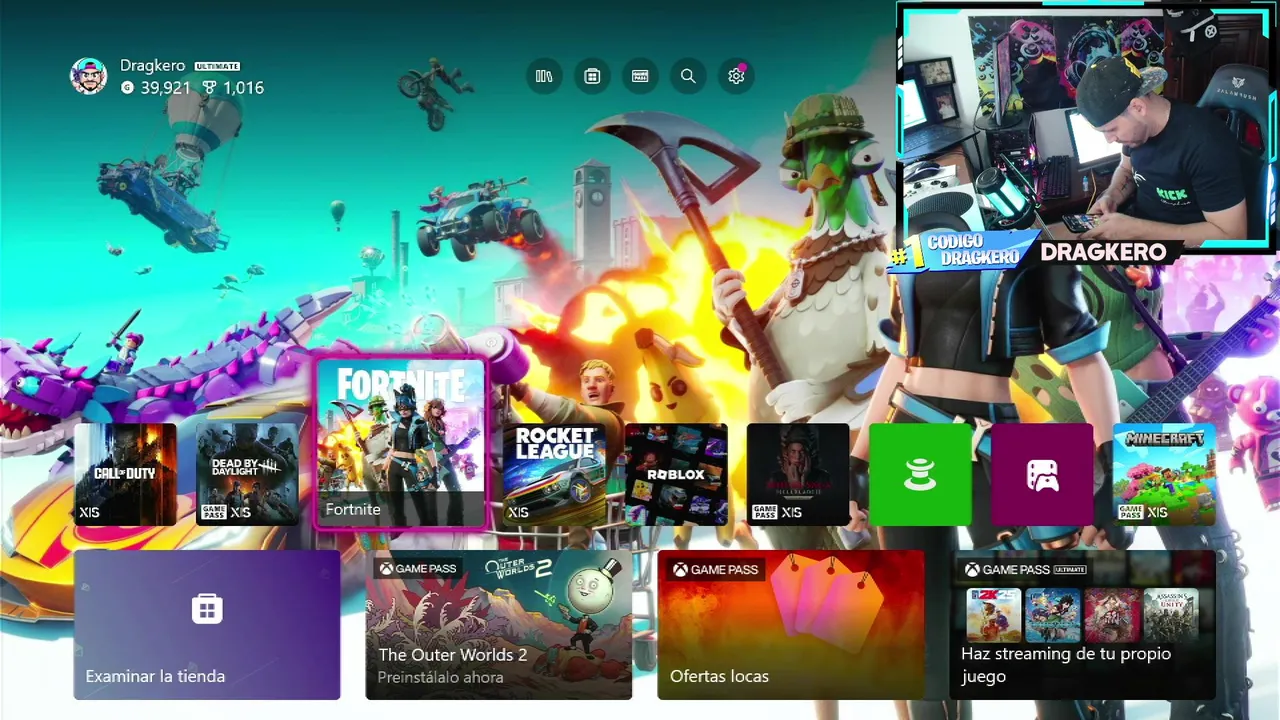Open the Game Pass icon in top bar
Screen dimensions: 1280x720
[640, 76]
